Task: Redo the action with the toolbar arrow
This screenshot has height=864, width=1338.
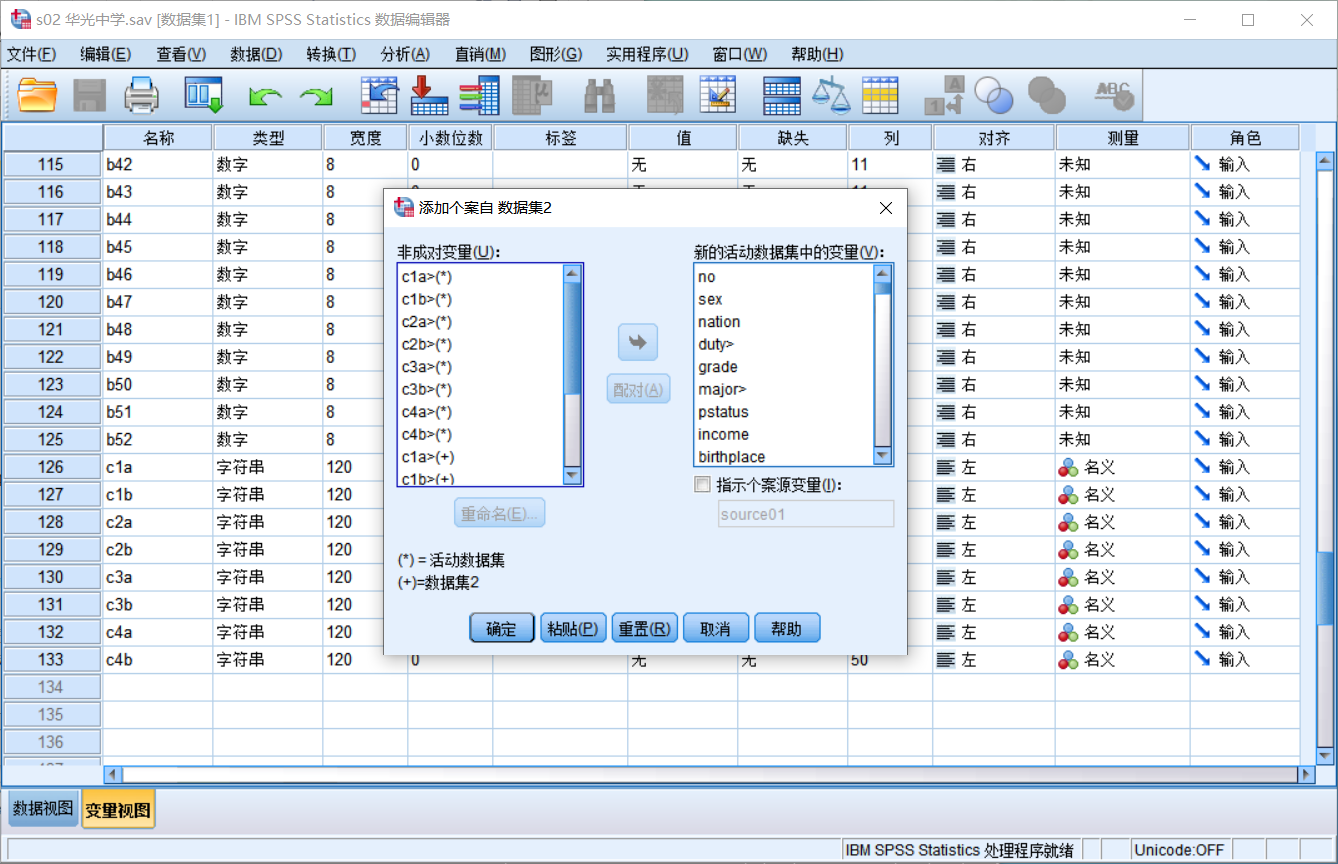Action: tap(317, 96)
